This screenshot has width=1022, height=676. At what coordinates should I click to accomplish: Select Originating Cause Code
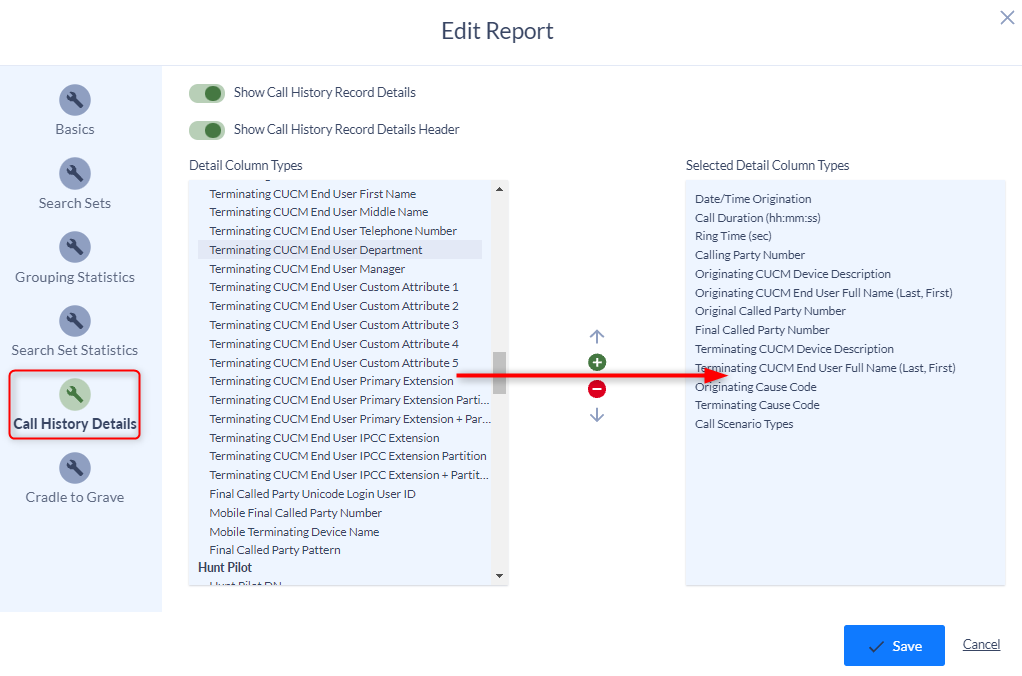tap(755, 387)
